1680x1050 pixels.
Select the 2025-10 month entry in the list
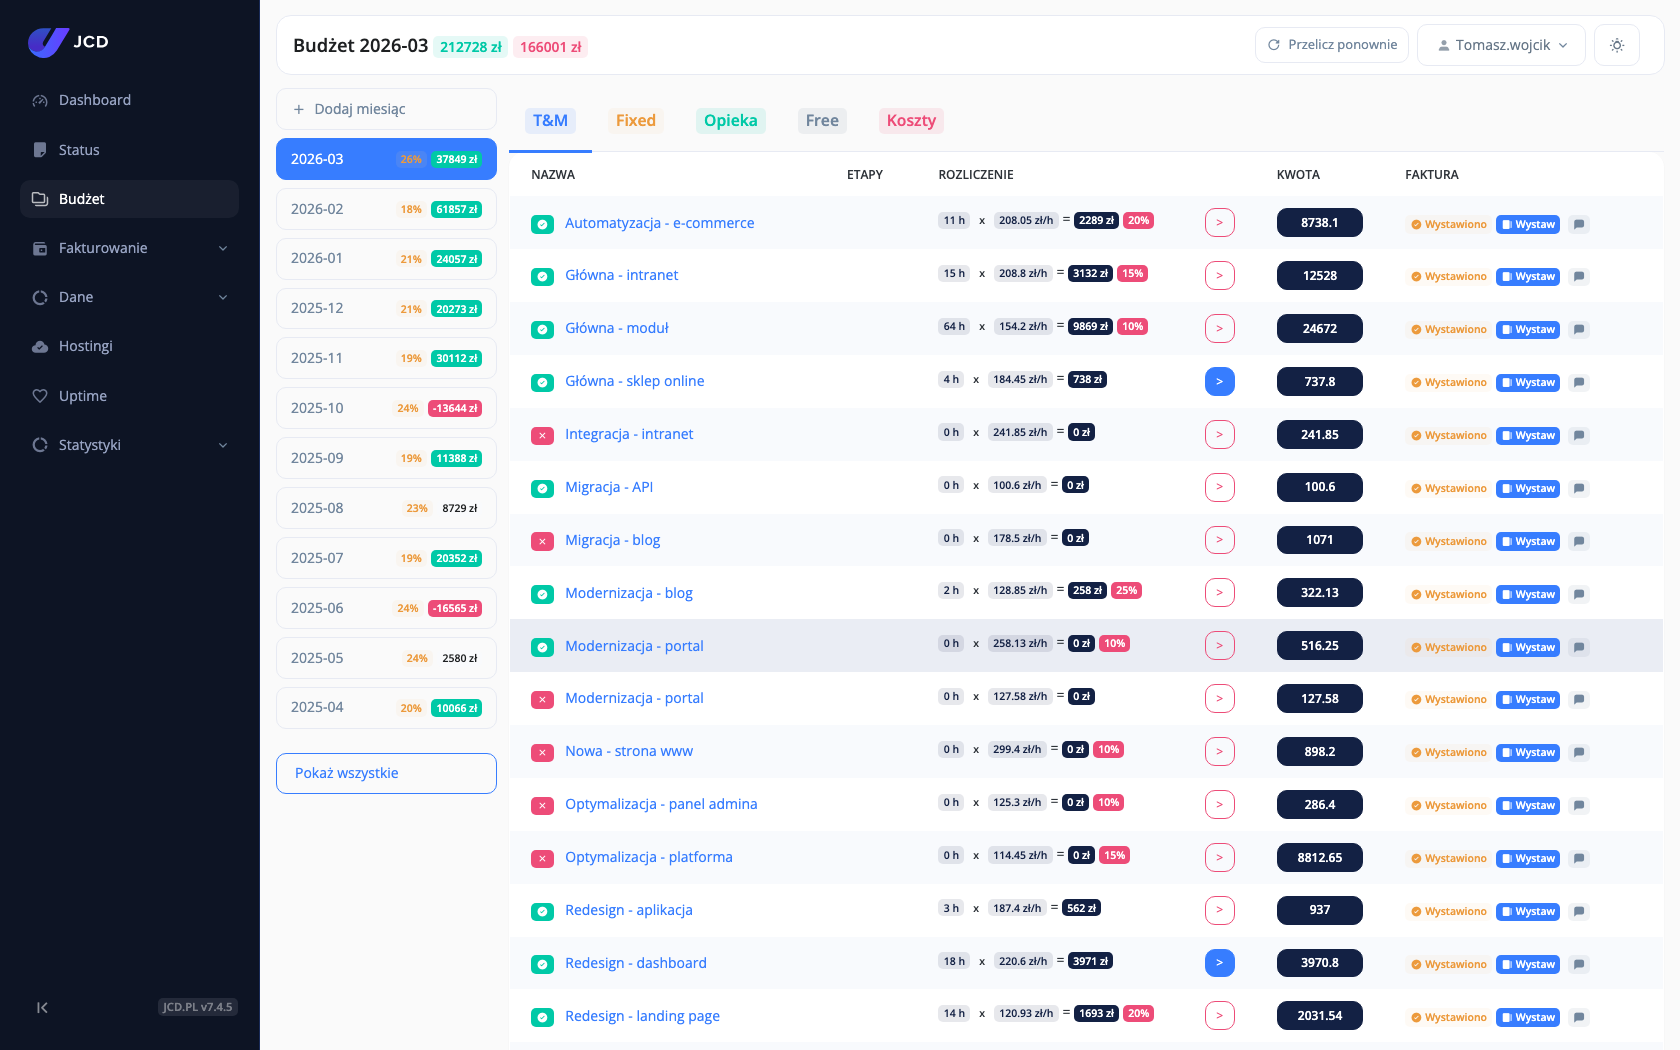tap(386, 408)
